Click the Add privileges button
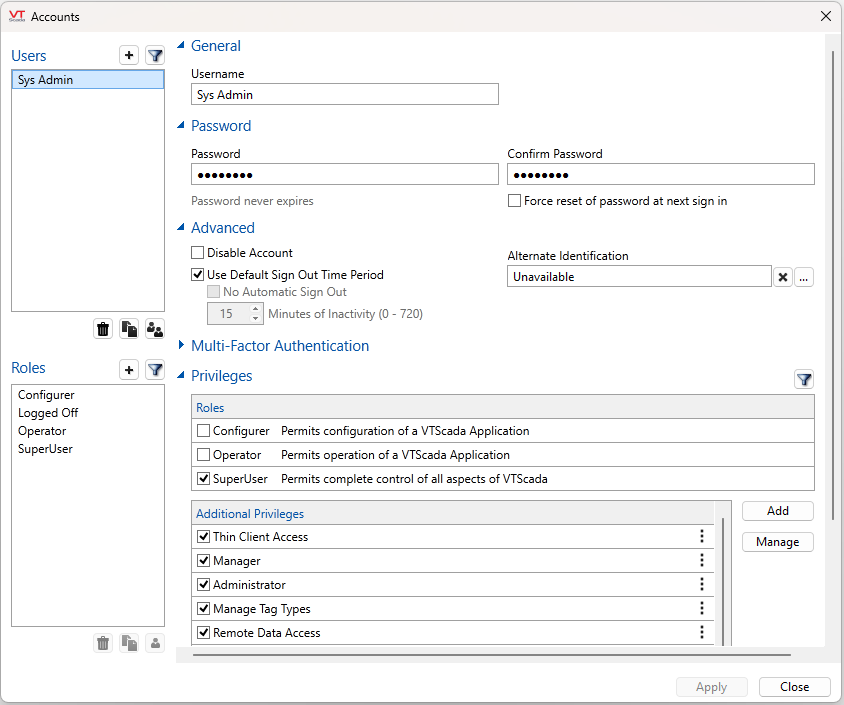 pos(777,511)
